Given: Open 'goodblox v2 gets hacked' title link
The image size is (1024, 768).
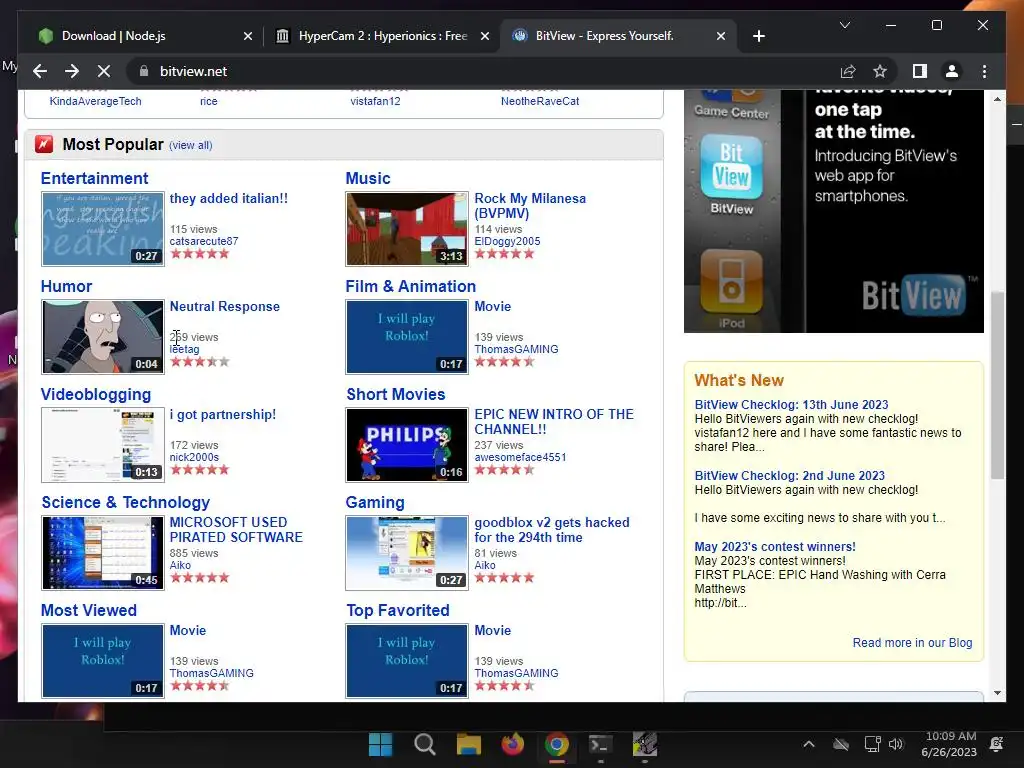Looking at the screenshot, I should click(552, 530).
